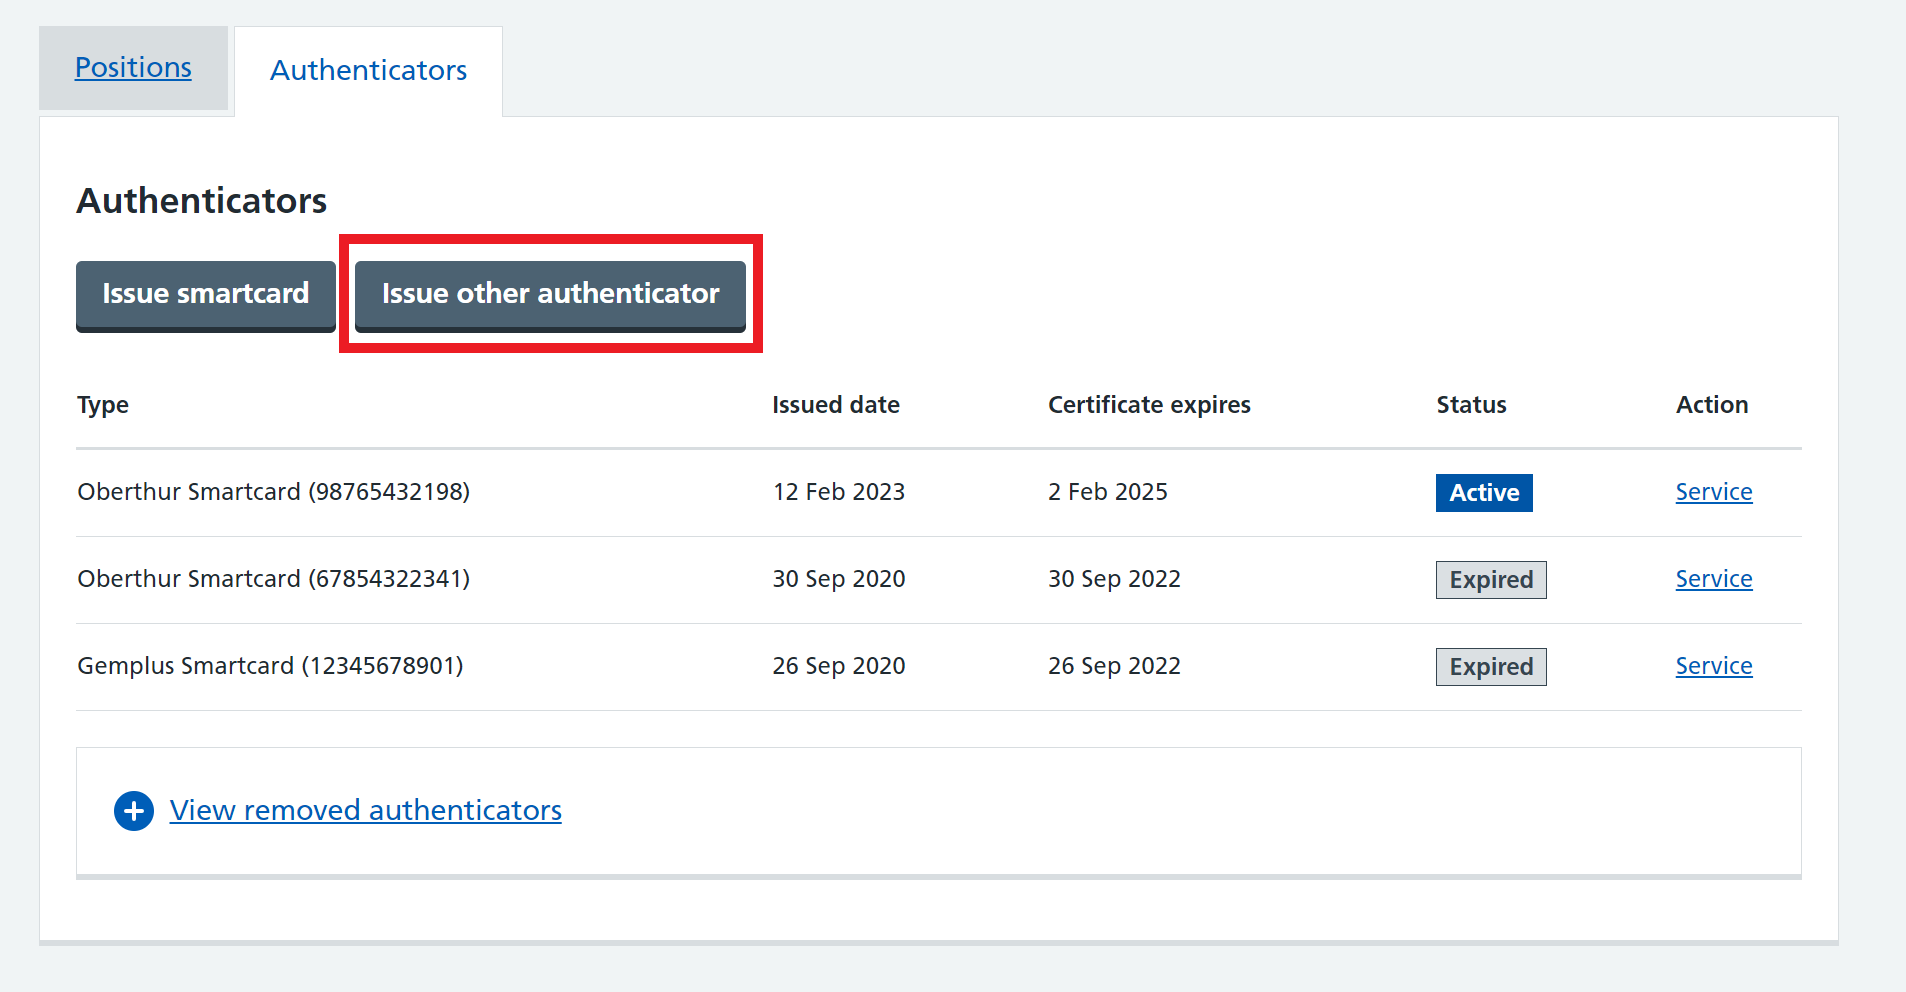Select the Active status tag
Image resolution: width=1906 pixels, height=992 pixels.
pos(1484,493)
